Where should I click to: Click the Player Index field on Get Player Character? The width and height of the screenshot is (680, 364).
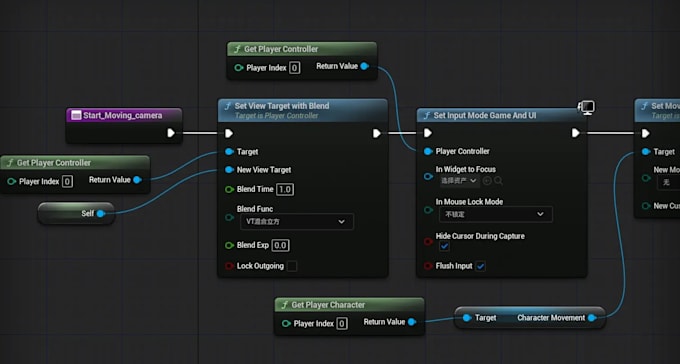[342, 324]
